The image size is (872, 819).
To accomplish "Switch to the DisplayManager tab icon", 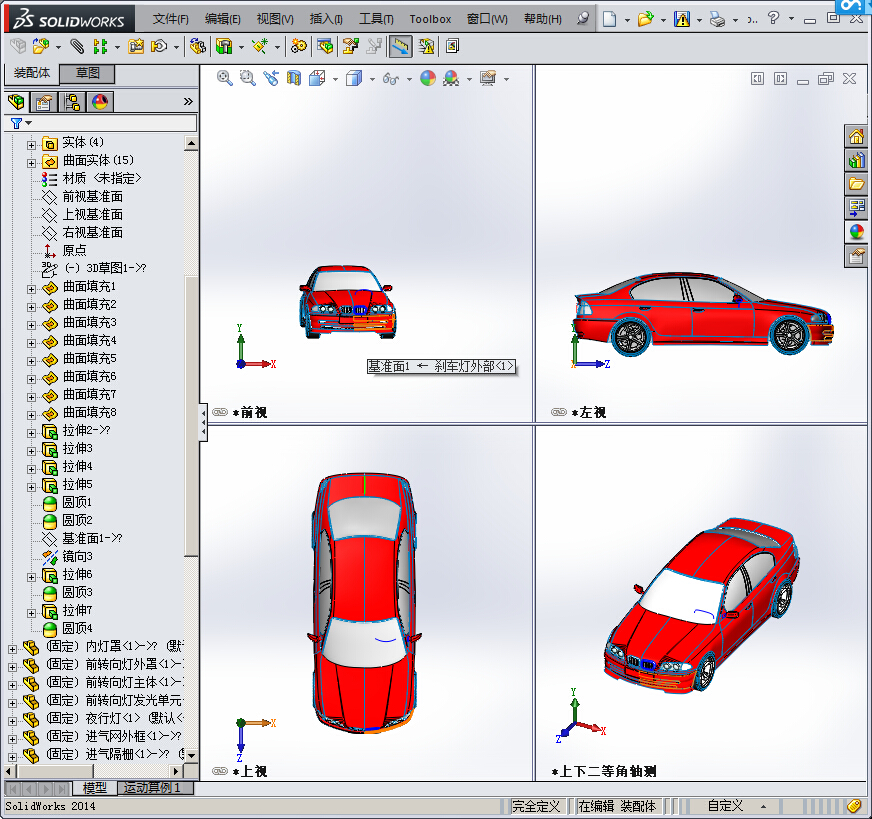I will click(100, 102).
